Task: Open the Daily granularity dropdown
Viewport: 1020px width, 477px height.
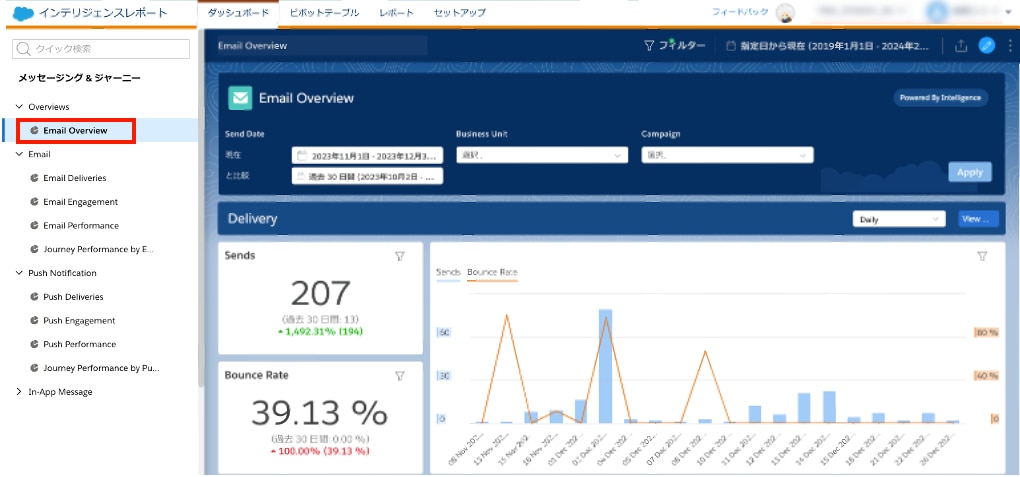Action: click(899, 219)
